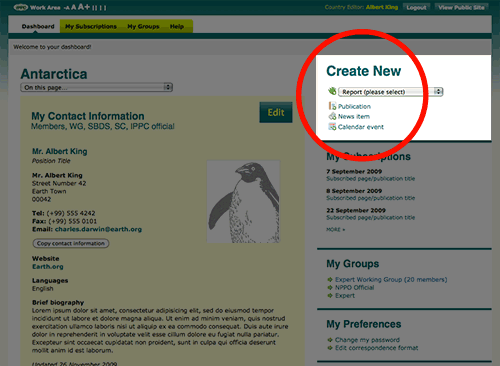The width and height of the screenshot is (500, 366).
Task: Decrease text size with -A
Action: click(x=67, y=8)
